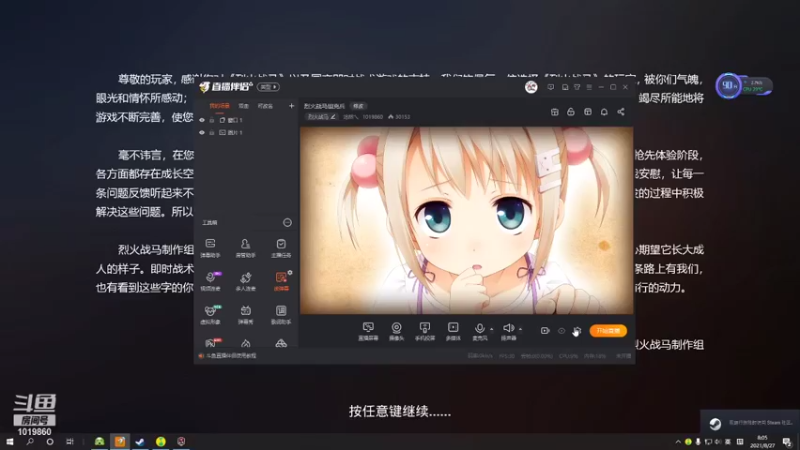The image size is (800, 450).
Task: Toggle preview eye icon near record button
Action: [561, 331]
